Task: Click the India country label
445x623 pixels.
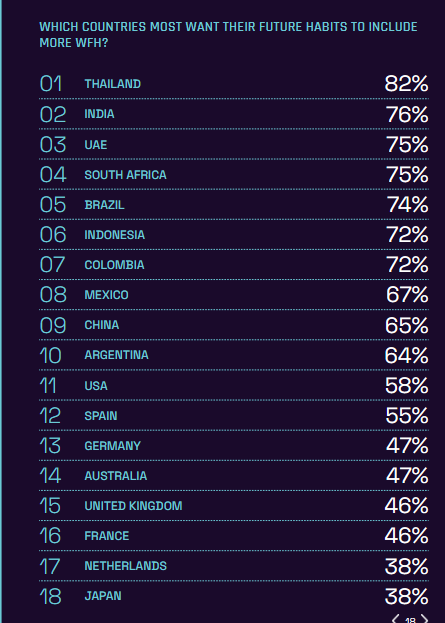Action: 99,114
